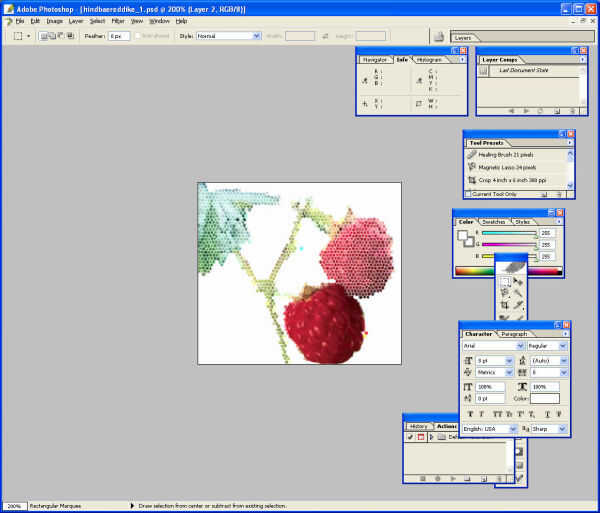The image size is (600, 513).
Task: Select the Move tool in toolbox
Action: [518, 282]
